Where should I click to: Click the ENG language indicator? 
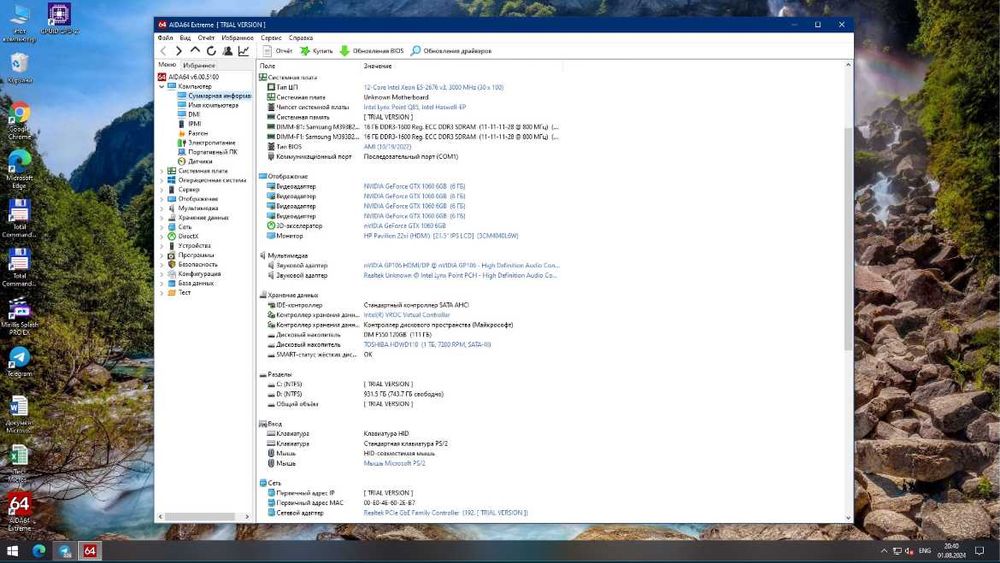[925, 551]
